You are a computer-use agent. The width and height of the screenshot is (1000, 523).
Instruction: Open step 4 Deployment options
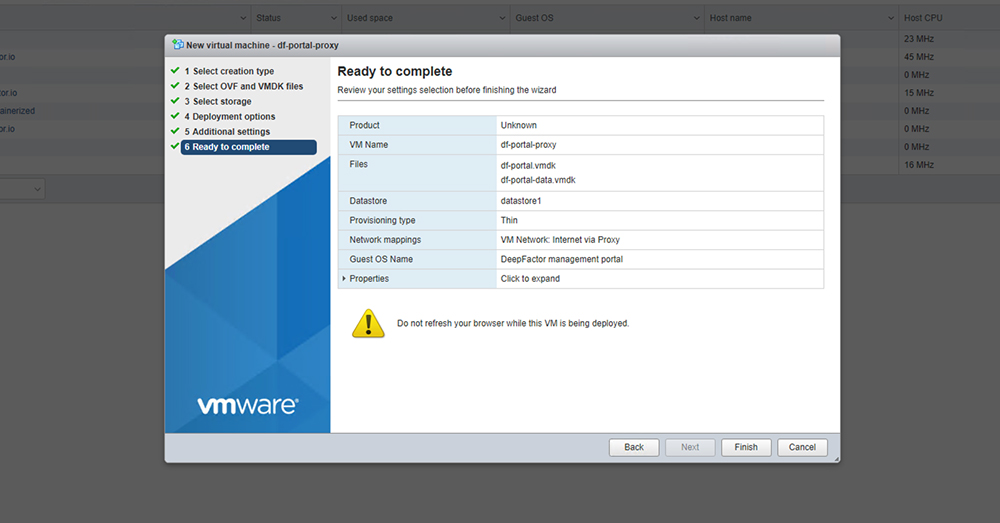[230, 117]
